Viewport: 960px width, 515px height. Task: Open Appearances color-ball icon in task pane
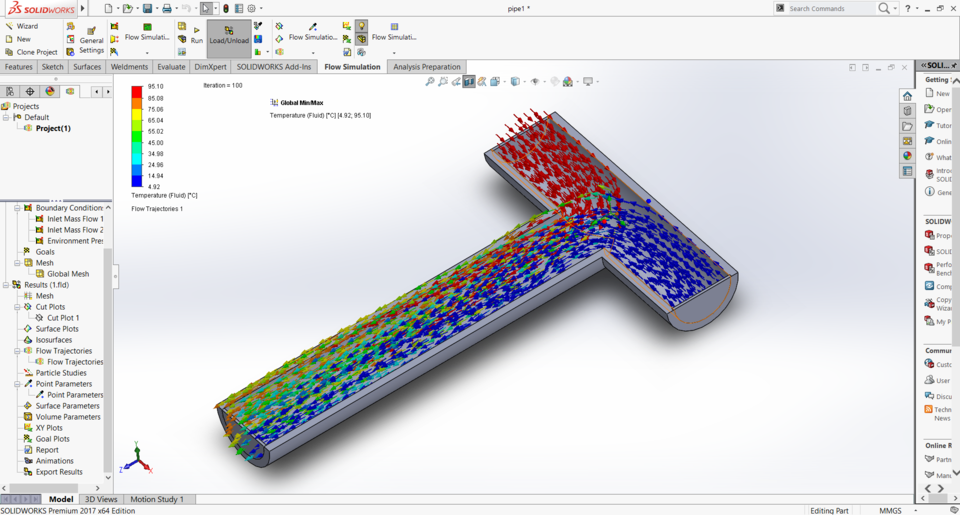(907, 156)
